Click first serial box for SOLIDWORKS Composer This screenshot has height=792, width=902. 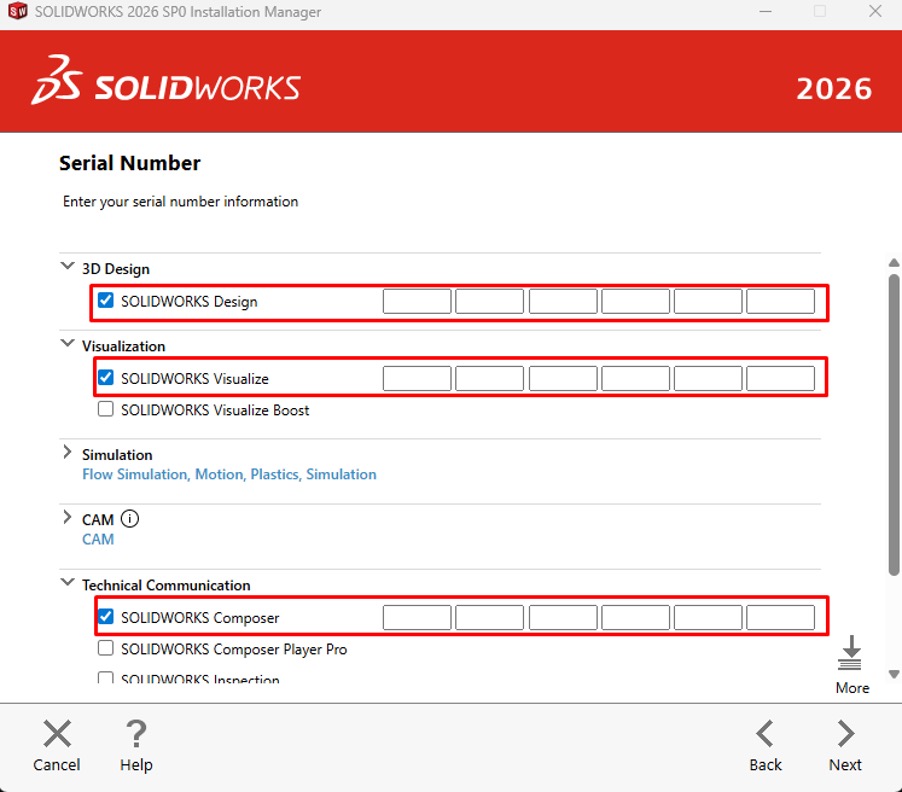[417, 618]
